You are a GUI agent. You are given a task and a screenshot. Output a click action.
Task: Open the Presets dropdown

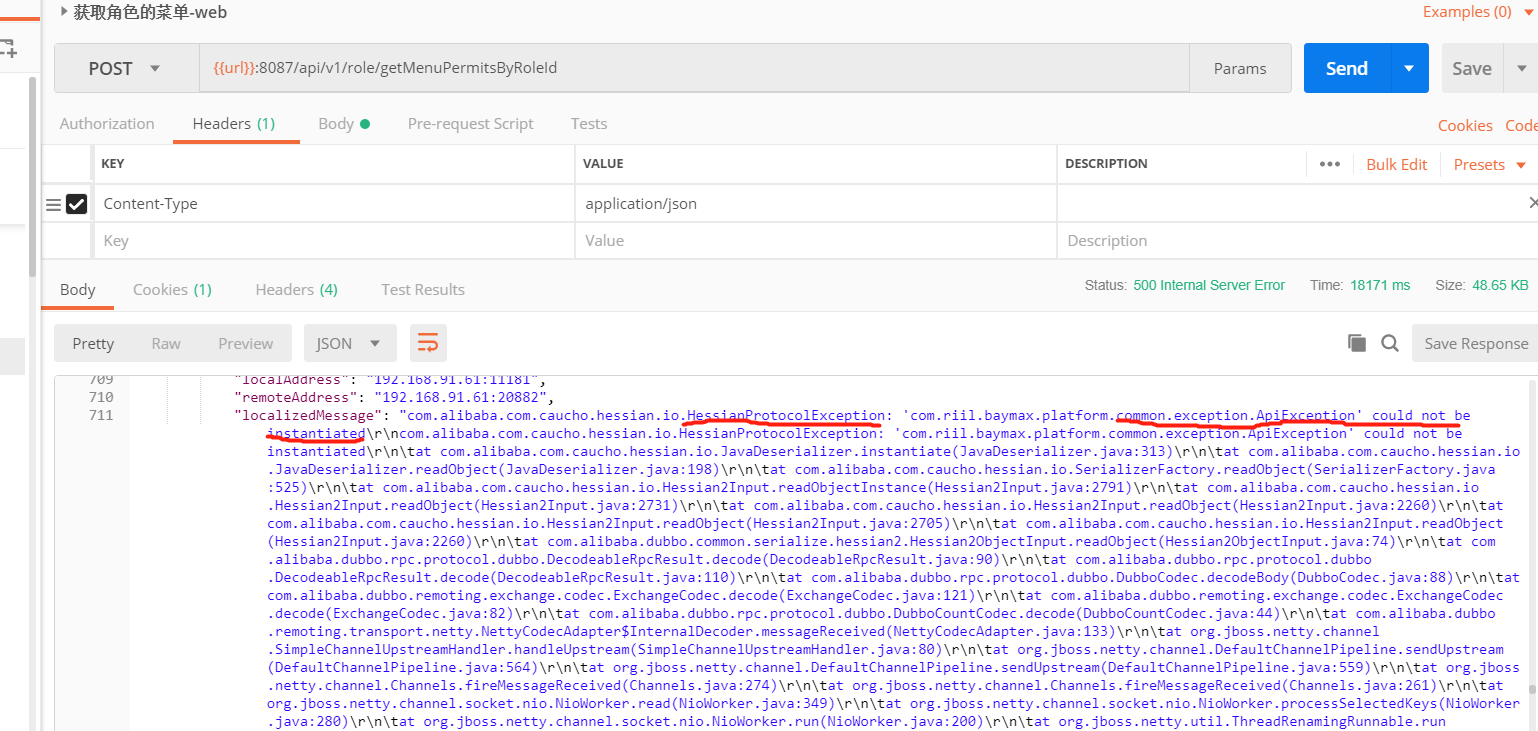[x=1490, y=164]
